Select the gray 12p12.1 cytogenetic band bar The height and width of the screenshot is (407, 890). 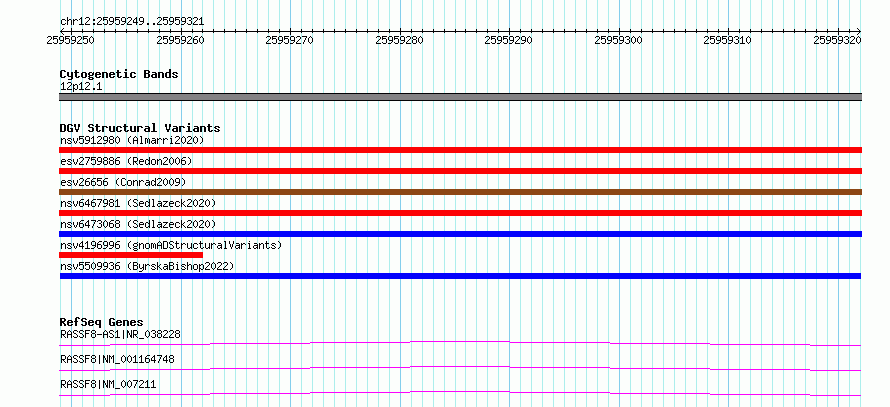(x=460, y=97)
